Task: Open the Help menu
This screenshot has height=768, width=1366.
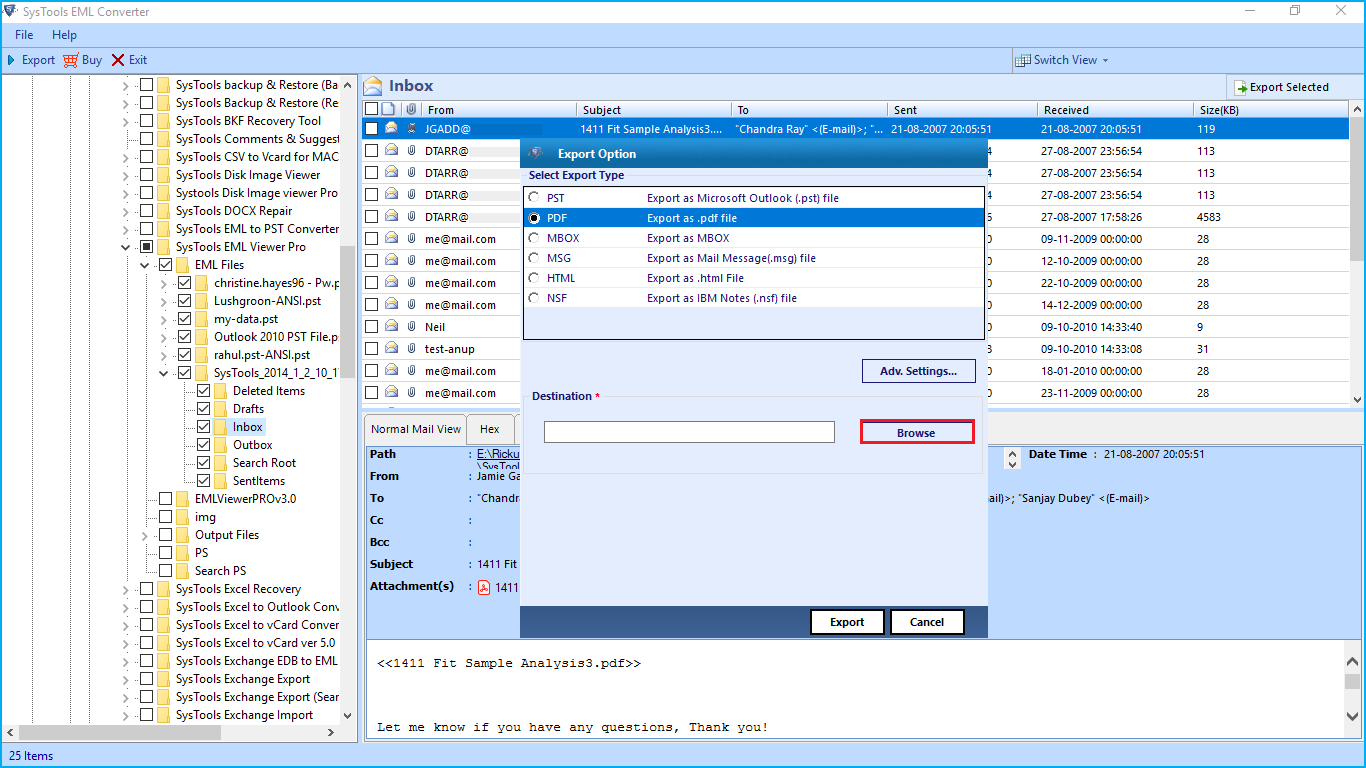Action: (x=64, y=35)
